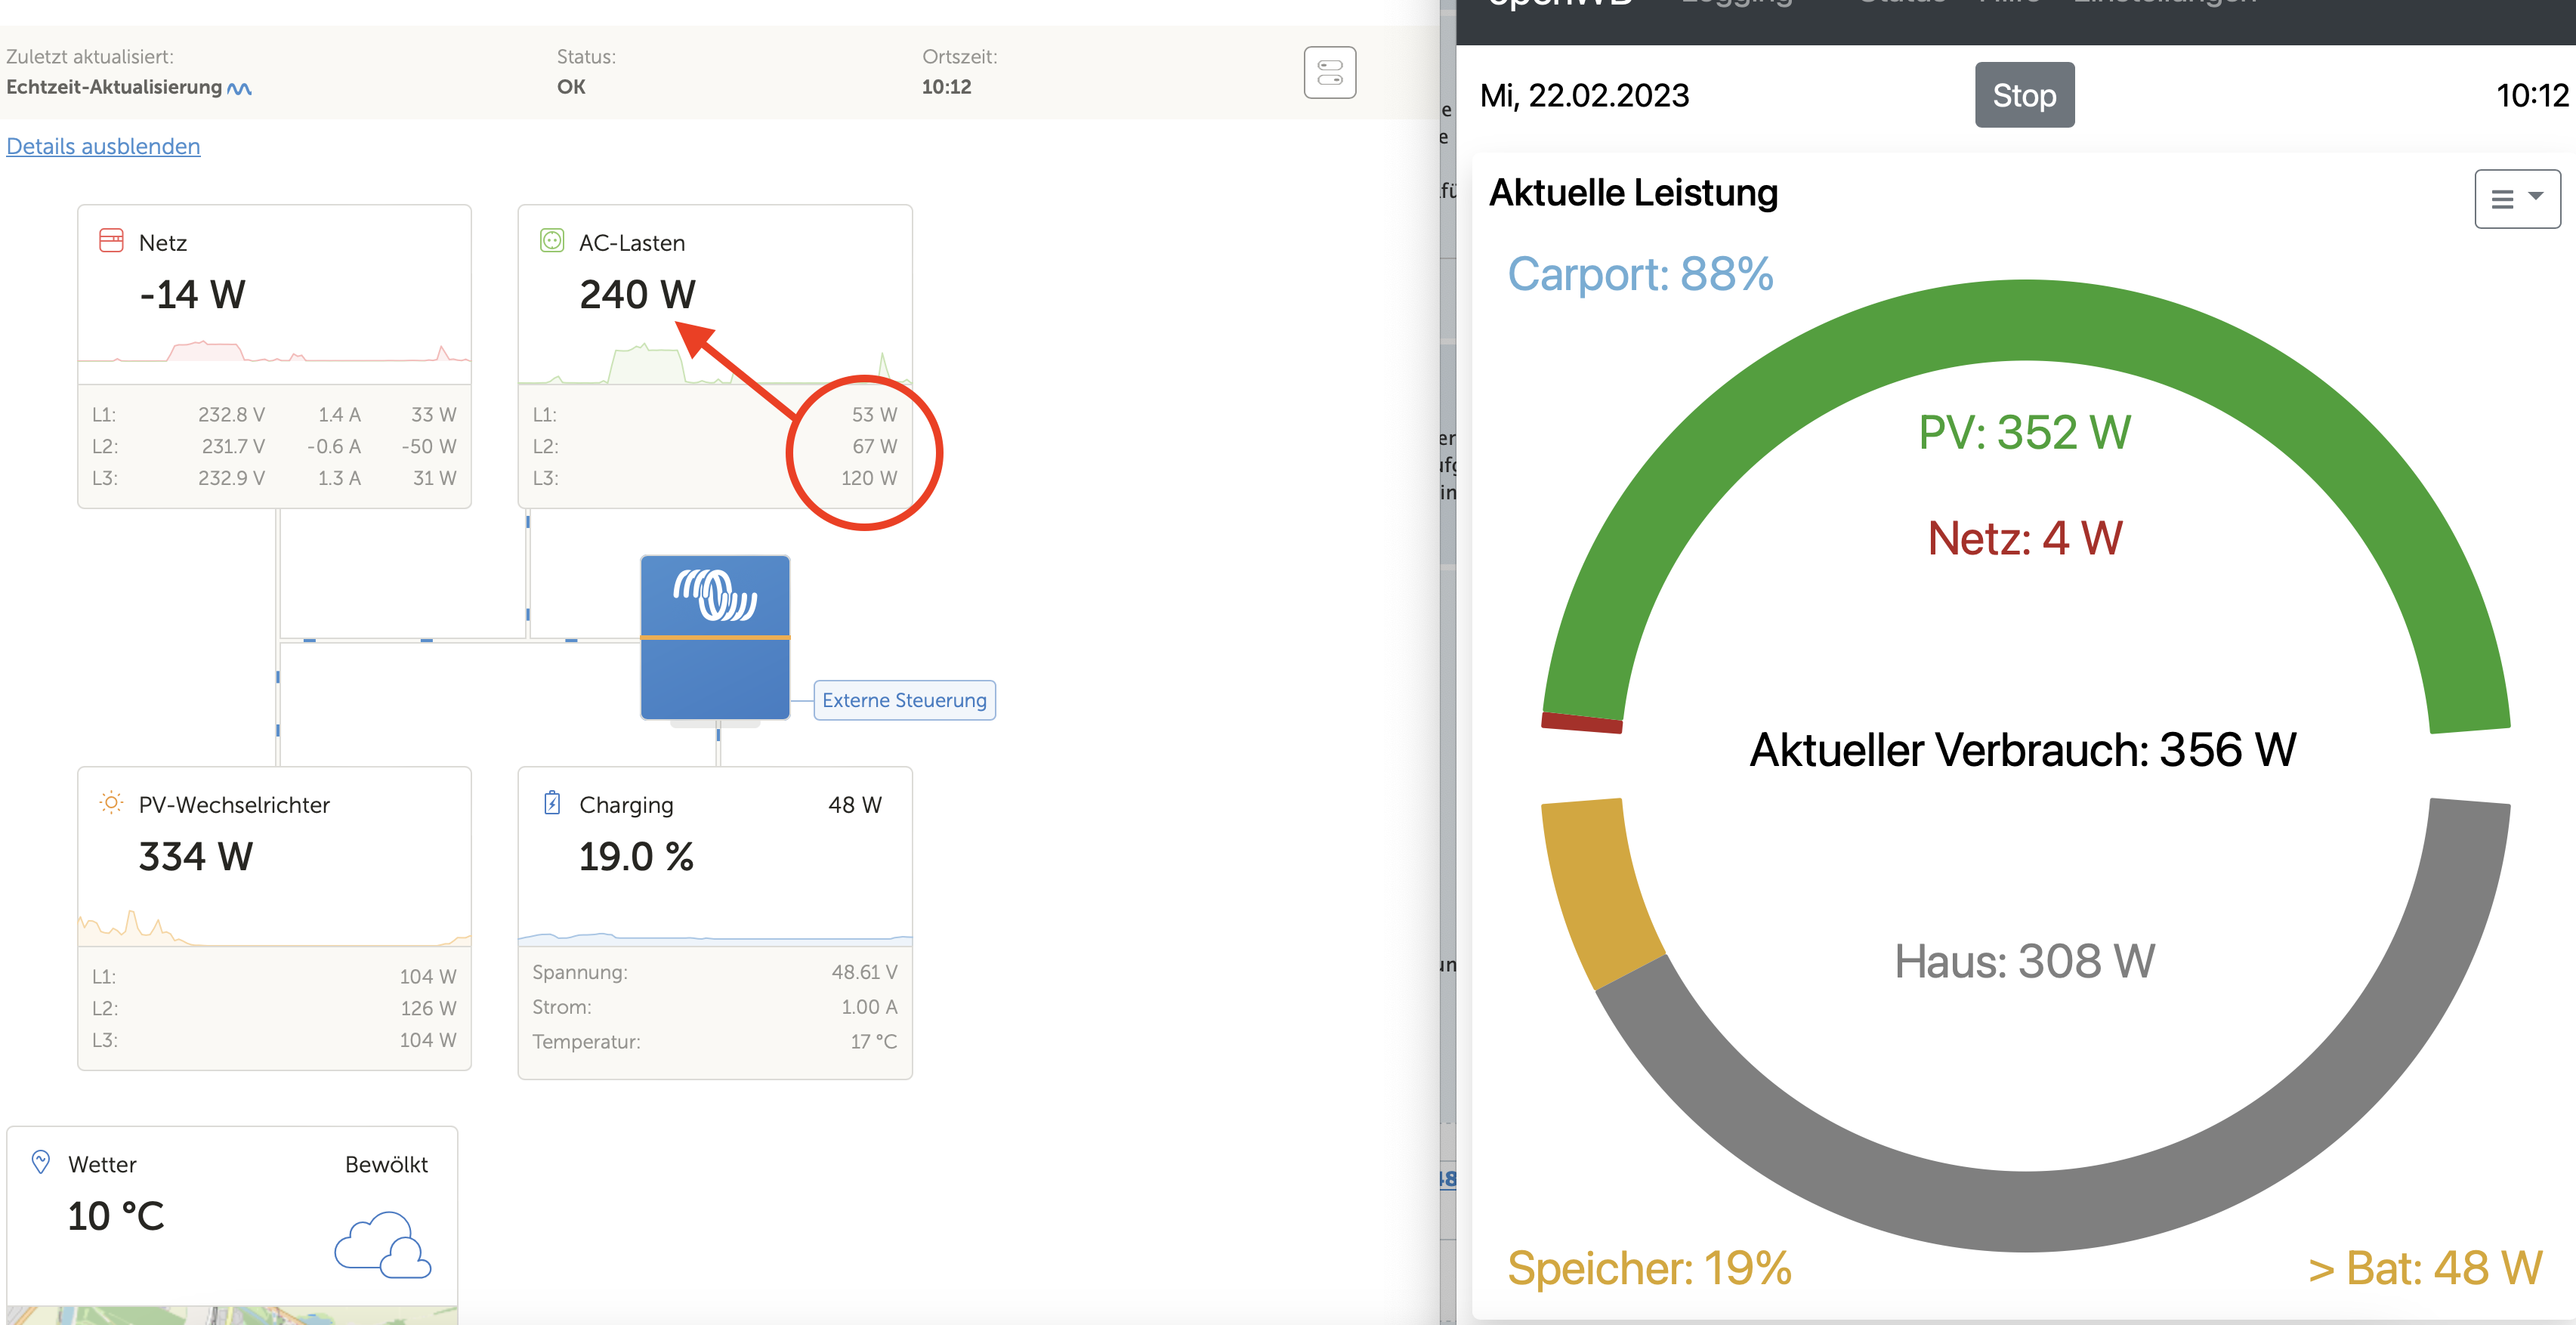Click the green PV arc in gauge

pyautogui.click(x=2025, y=322)
